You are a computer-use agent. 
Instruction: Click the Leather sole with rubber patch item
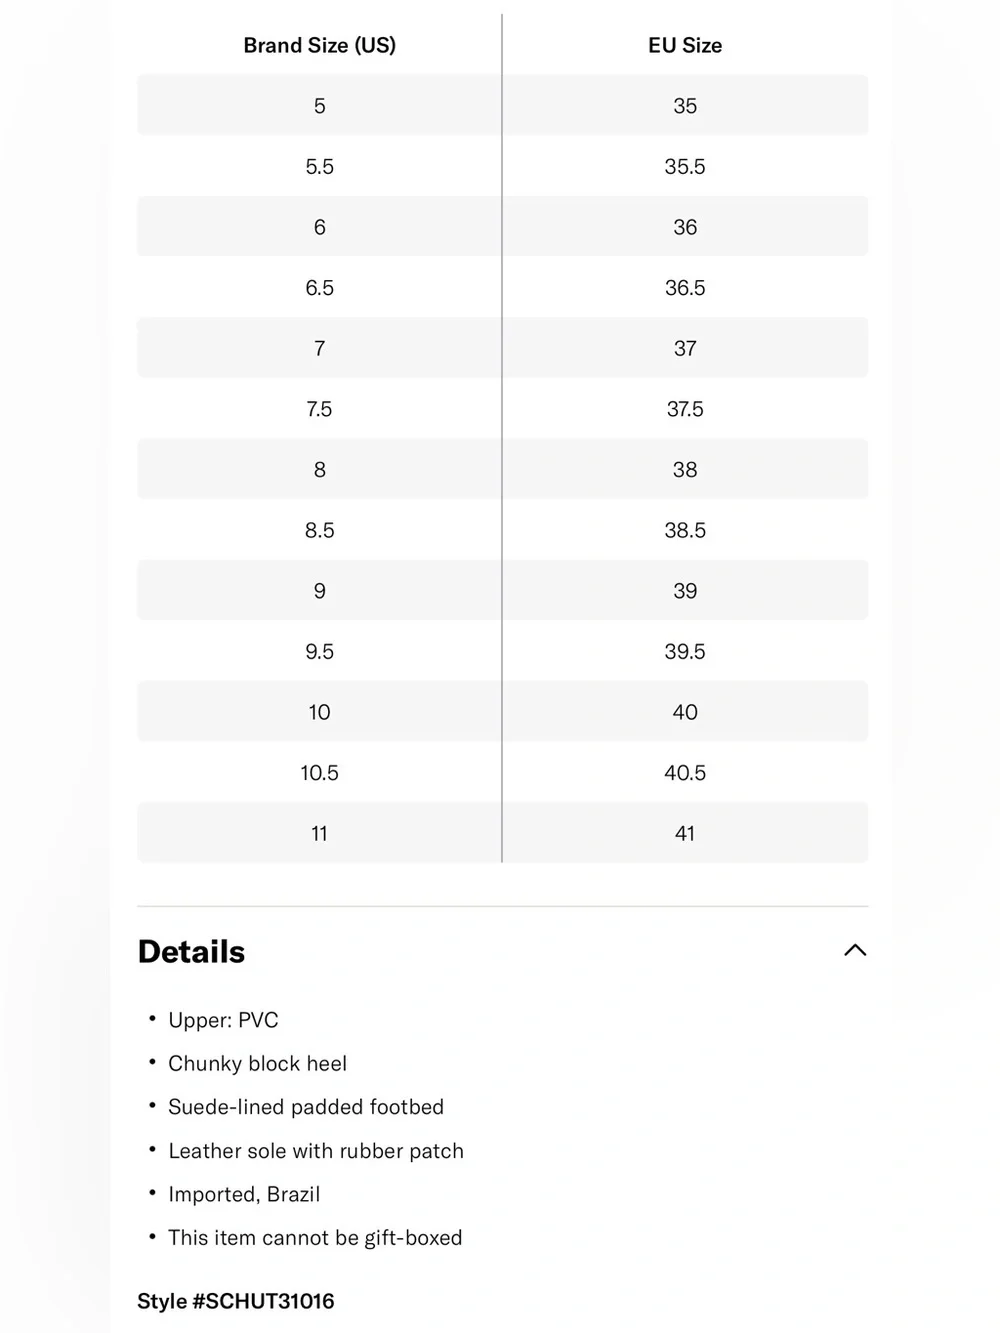(316, 1151)
